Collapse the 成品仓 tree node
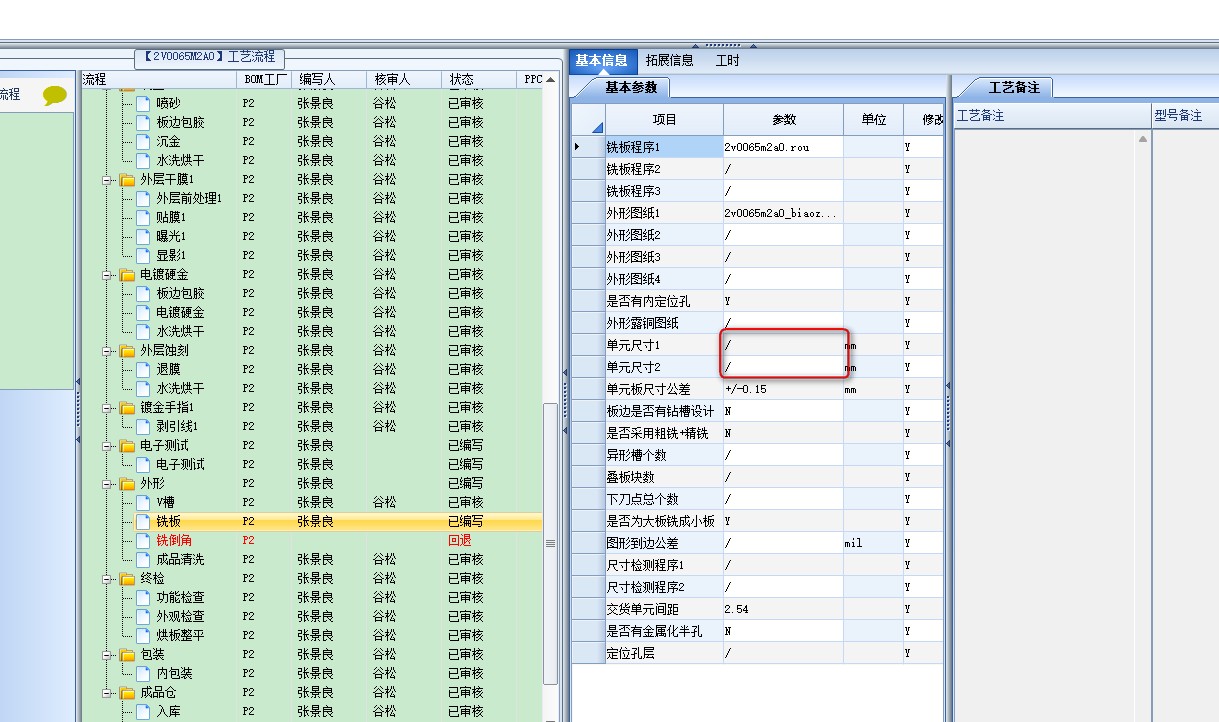This screenshot has width=1219, height=722. [x=108, y=693]
